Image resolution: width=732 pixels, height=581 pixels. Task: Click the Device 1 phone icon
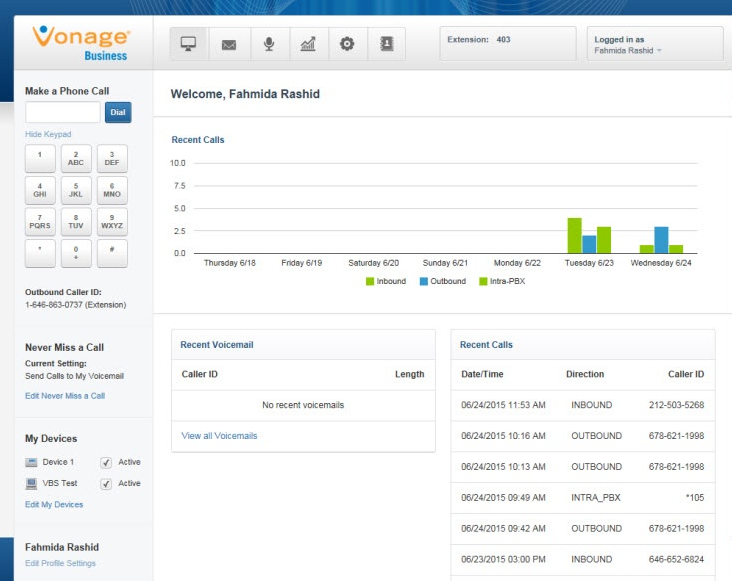[32, 462]
